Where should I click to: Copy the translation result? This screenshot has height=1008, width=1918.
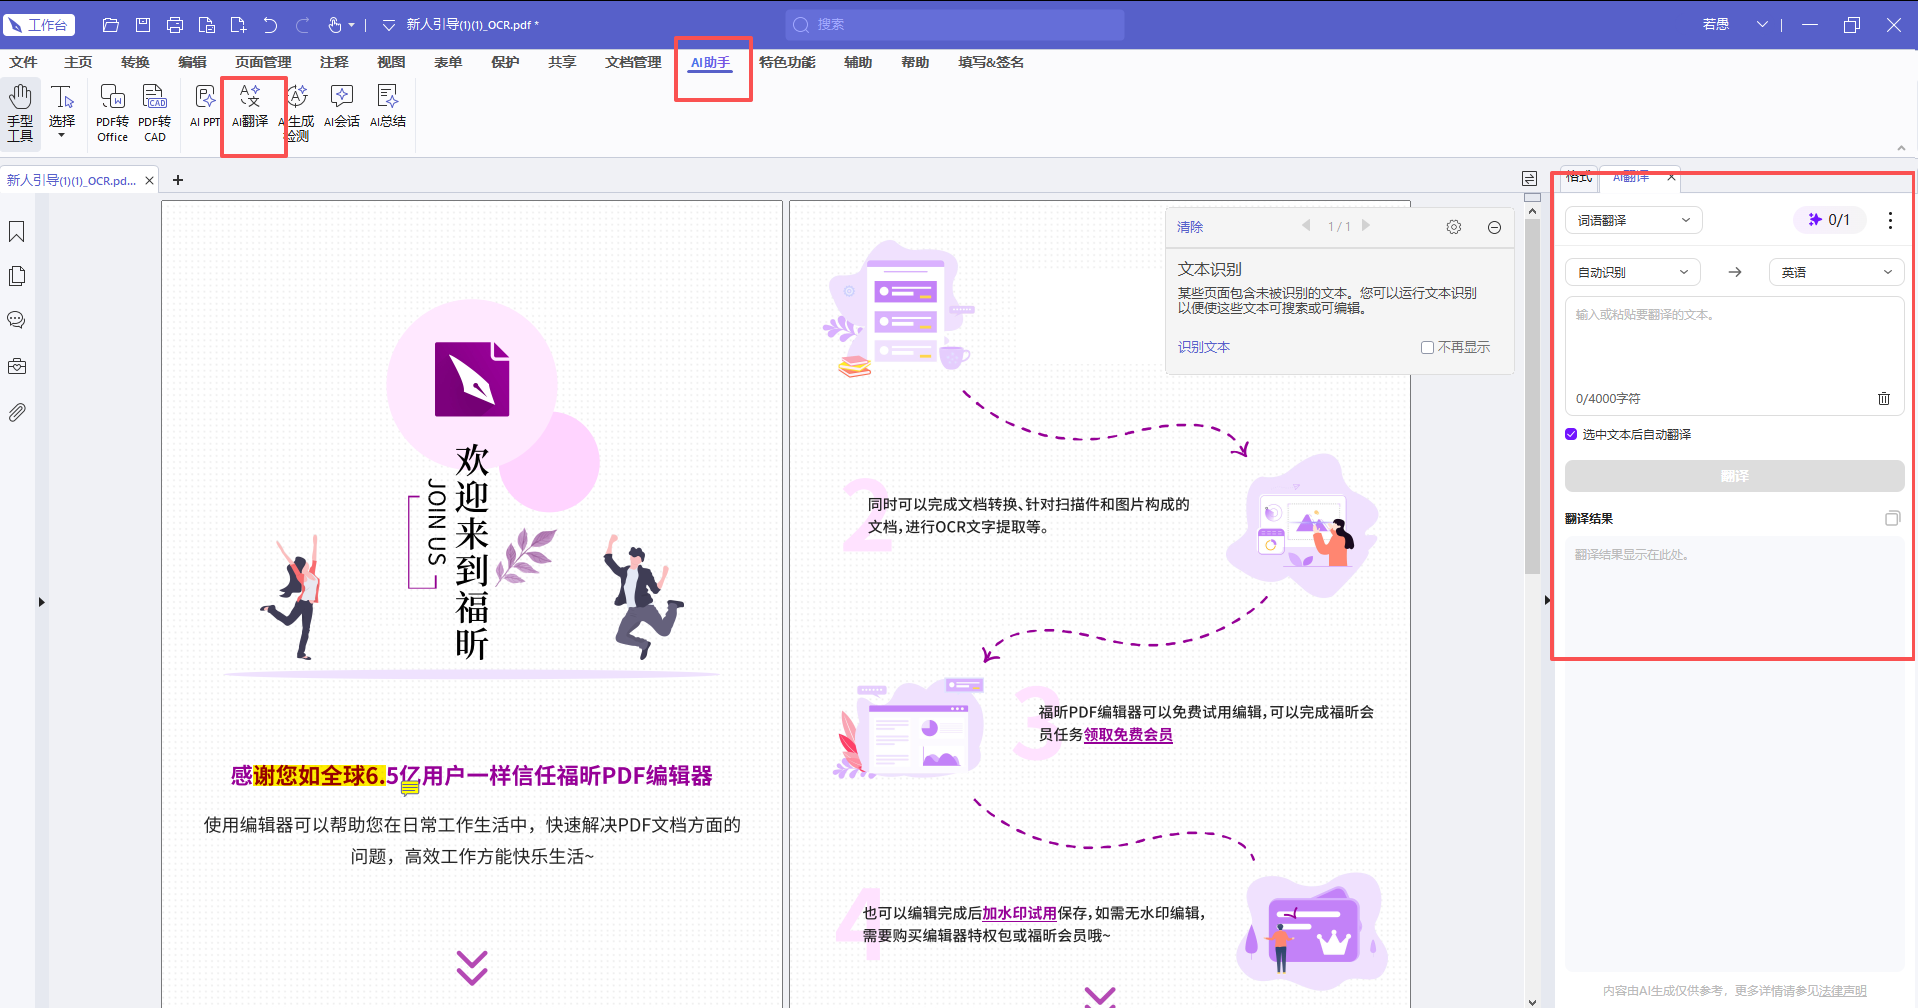coord(1892,518)
